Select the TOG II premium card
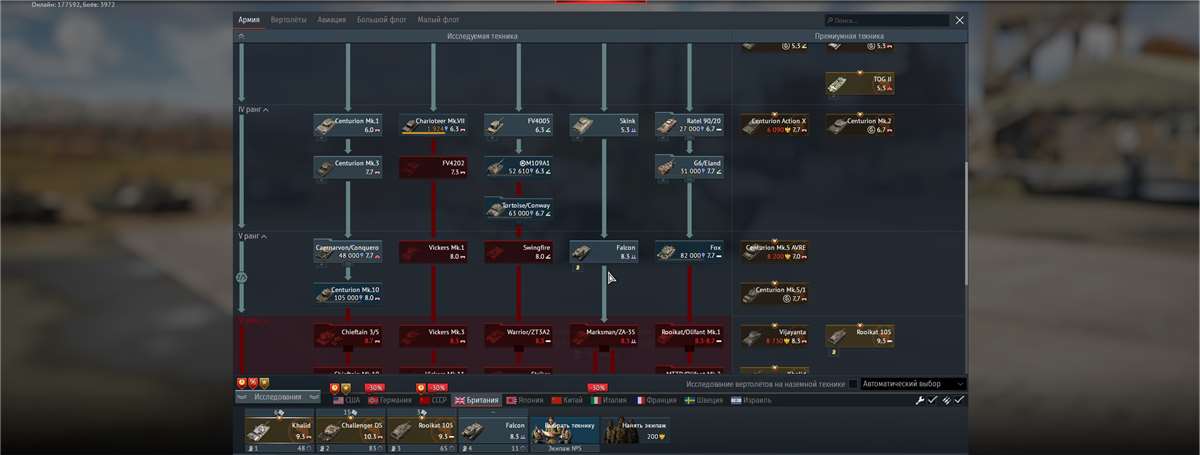Screen dimensions: 1200x455 tap(861, 83)
